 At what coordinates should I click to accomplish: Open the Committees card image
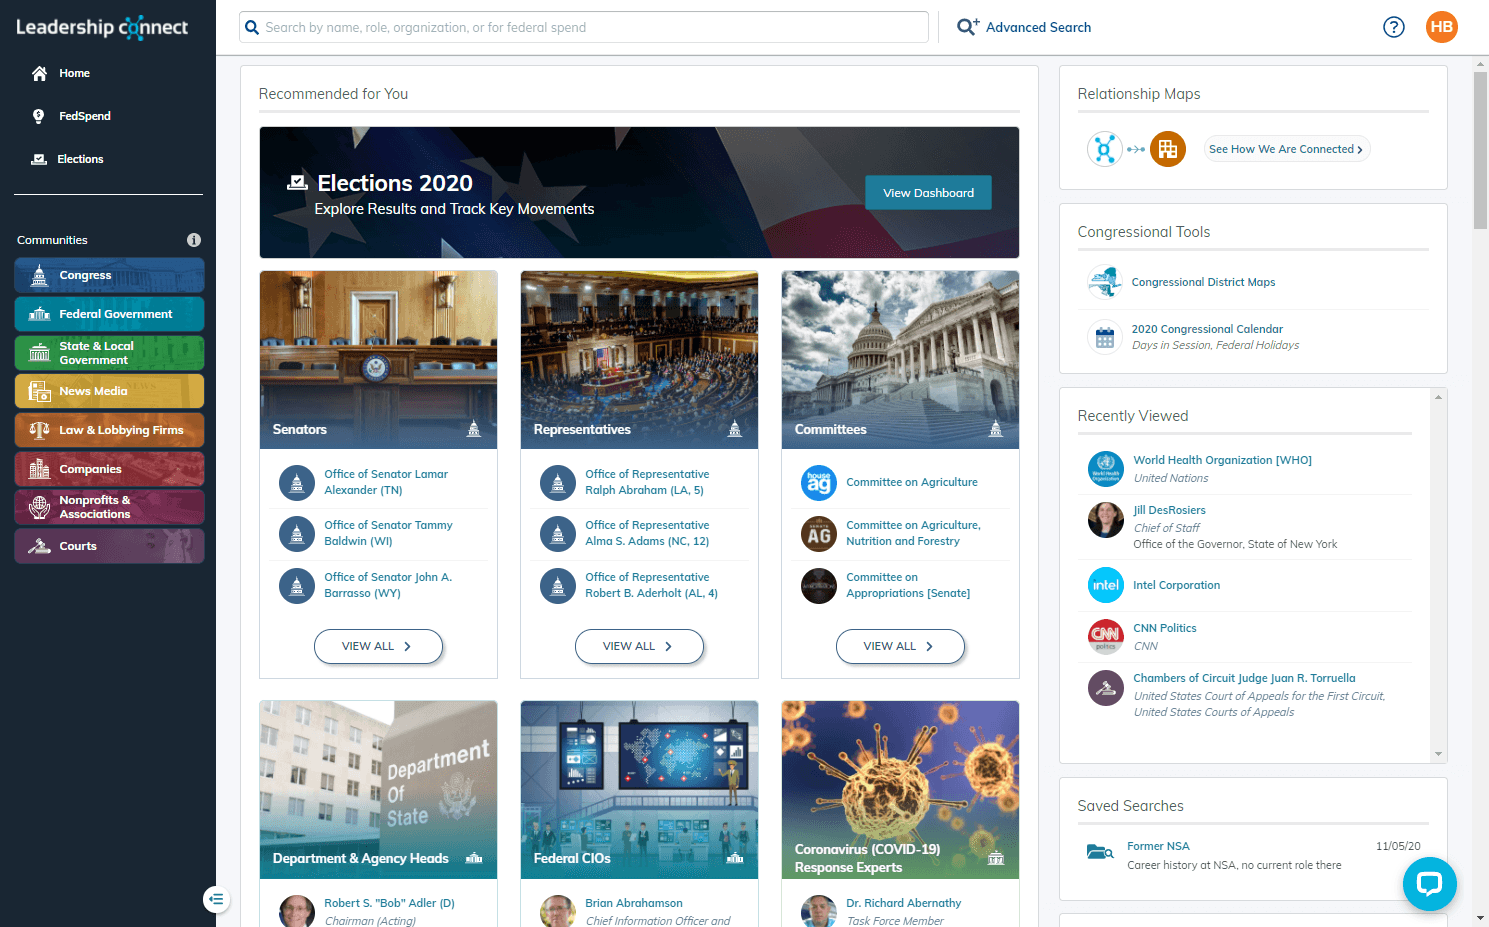[x=900, y=360]
